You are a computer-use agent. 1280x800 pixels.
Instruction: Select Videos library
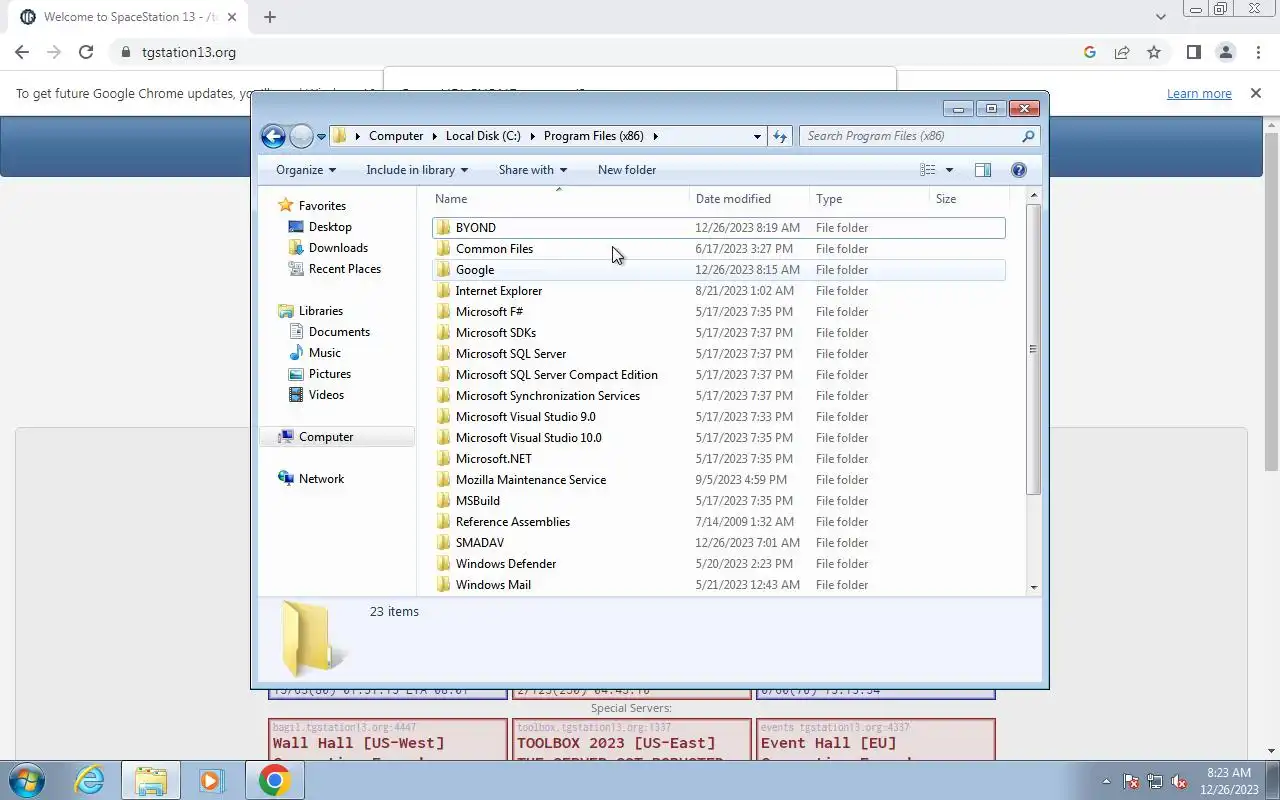coord(326,395)
